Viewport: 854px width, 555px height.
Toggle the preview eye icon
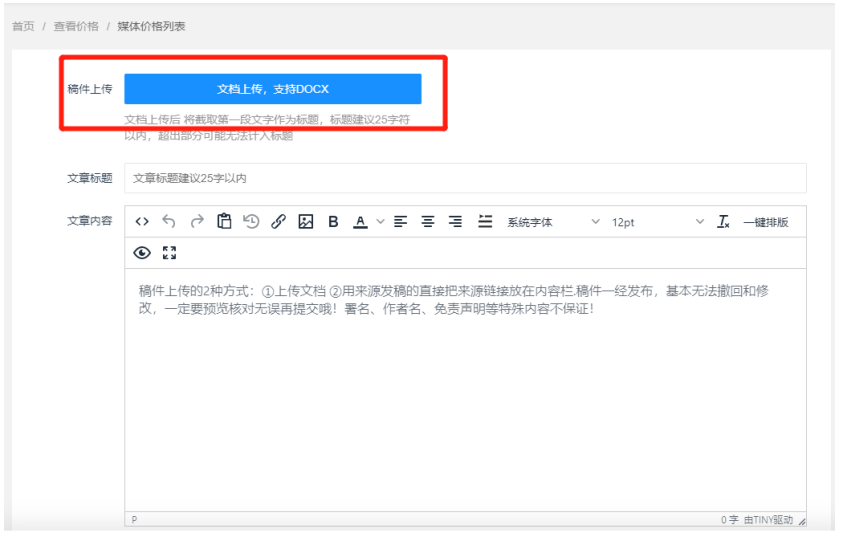142,253
